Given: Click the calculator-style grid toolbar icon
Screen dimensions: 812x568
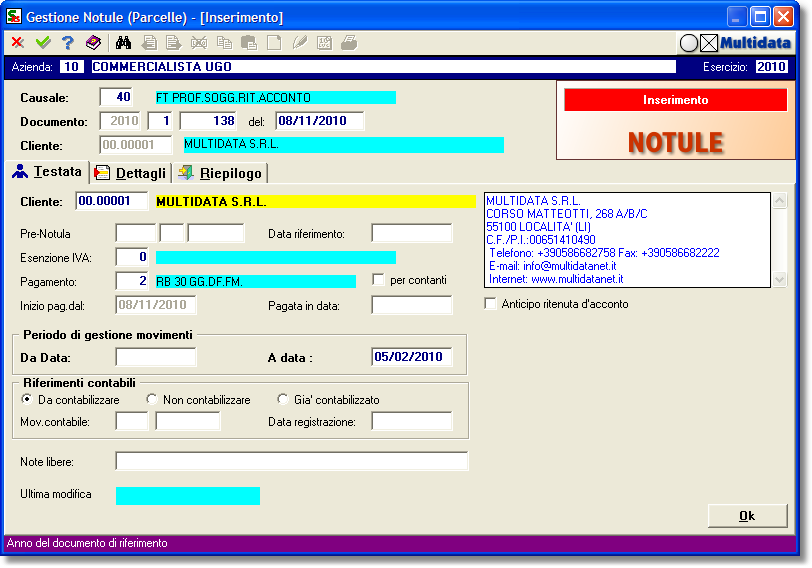Looking at the screenshot, I should point(325,42).
